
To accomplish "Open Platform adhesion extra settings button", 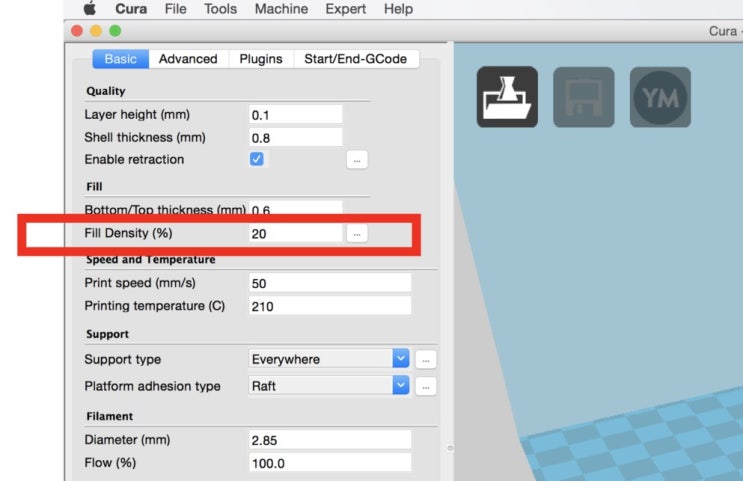I will click(x=426, y=387).
